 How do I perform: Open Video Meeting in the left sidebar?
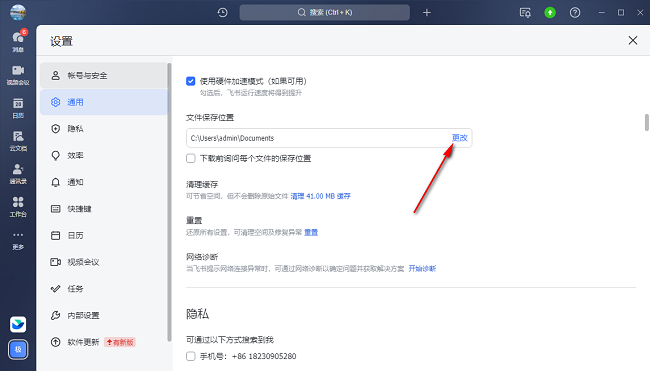tap(18, 75)
